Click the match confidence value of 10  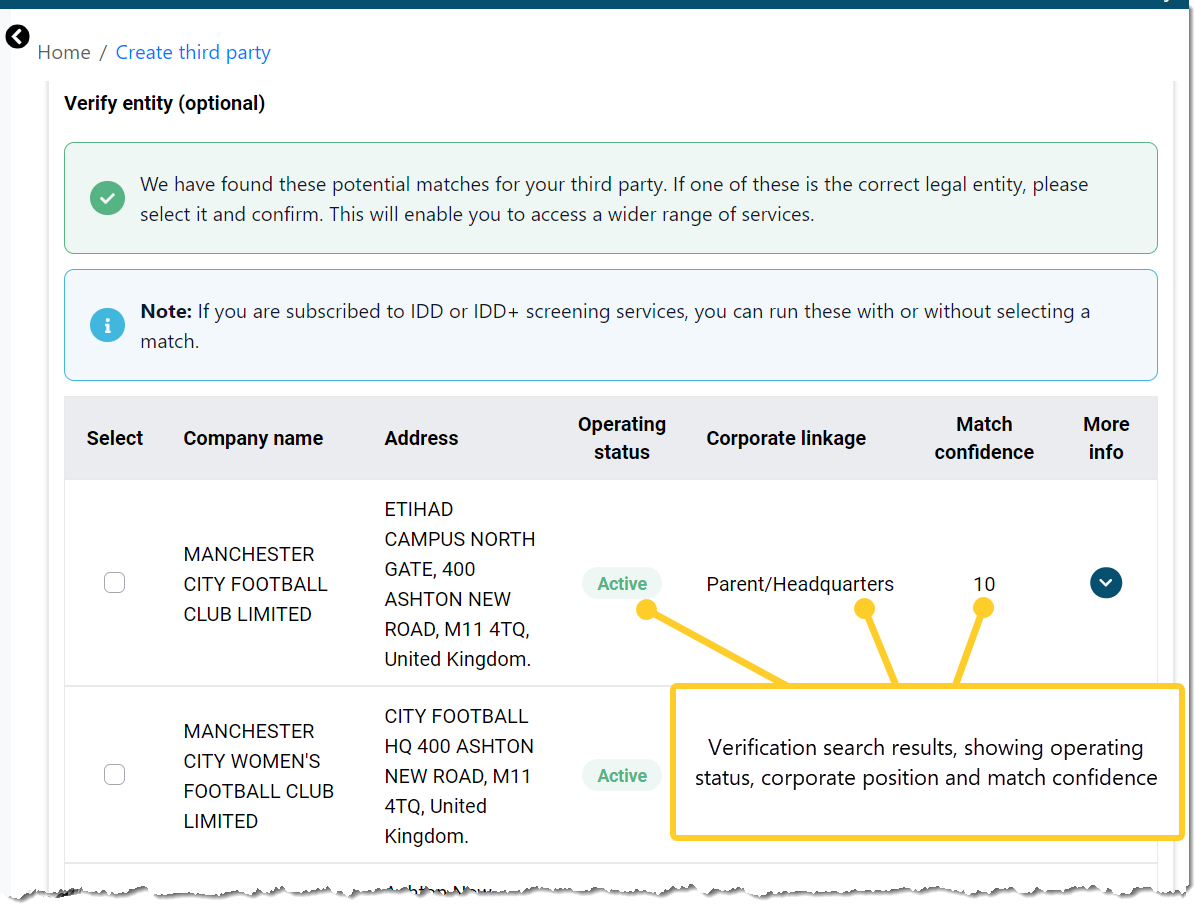[984, 583]
